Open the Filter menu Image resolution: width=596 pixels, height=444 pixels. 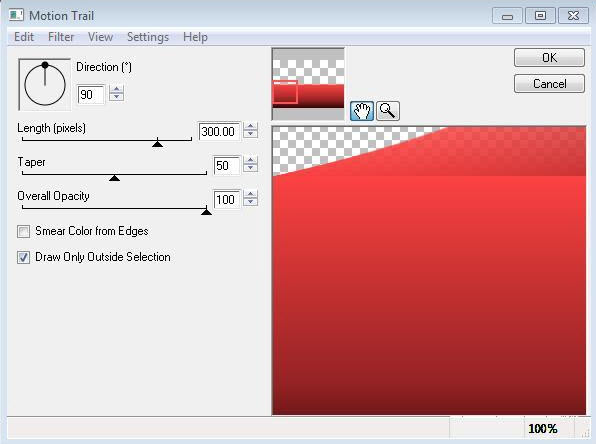pos(61,37)
